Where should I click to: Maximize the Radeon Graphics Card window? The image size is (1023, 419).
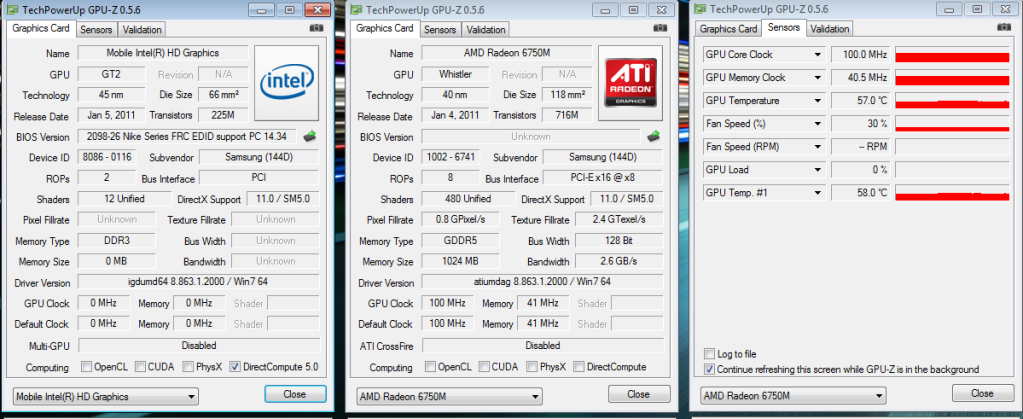(x=633, y=9)
